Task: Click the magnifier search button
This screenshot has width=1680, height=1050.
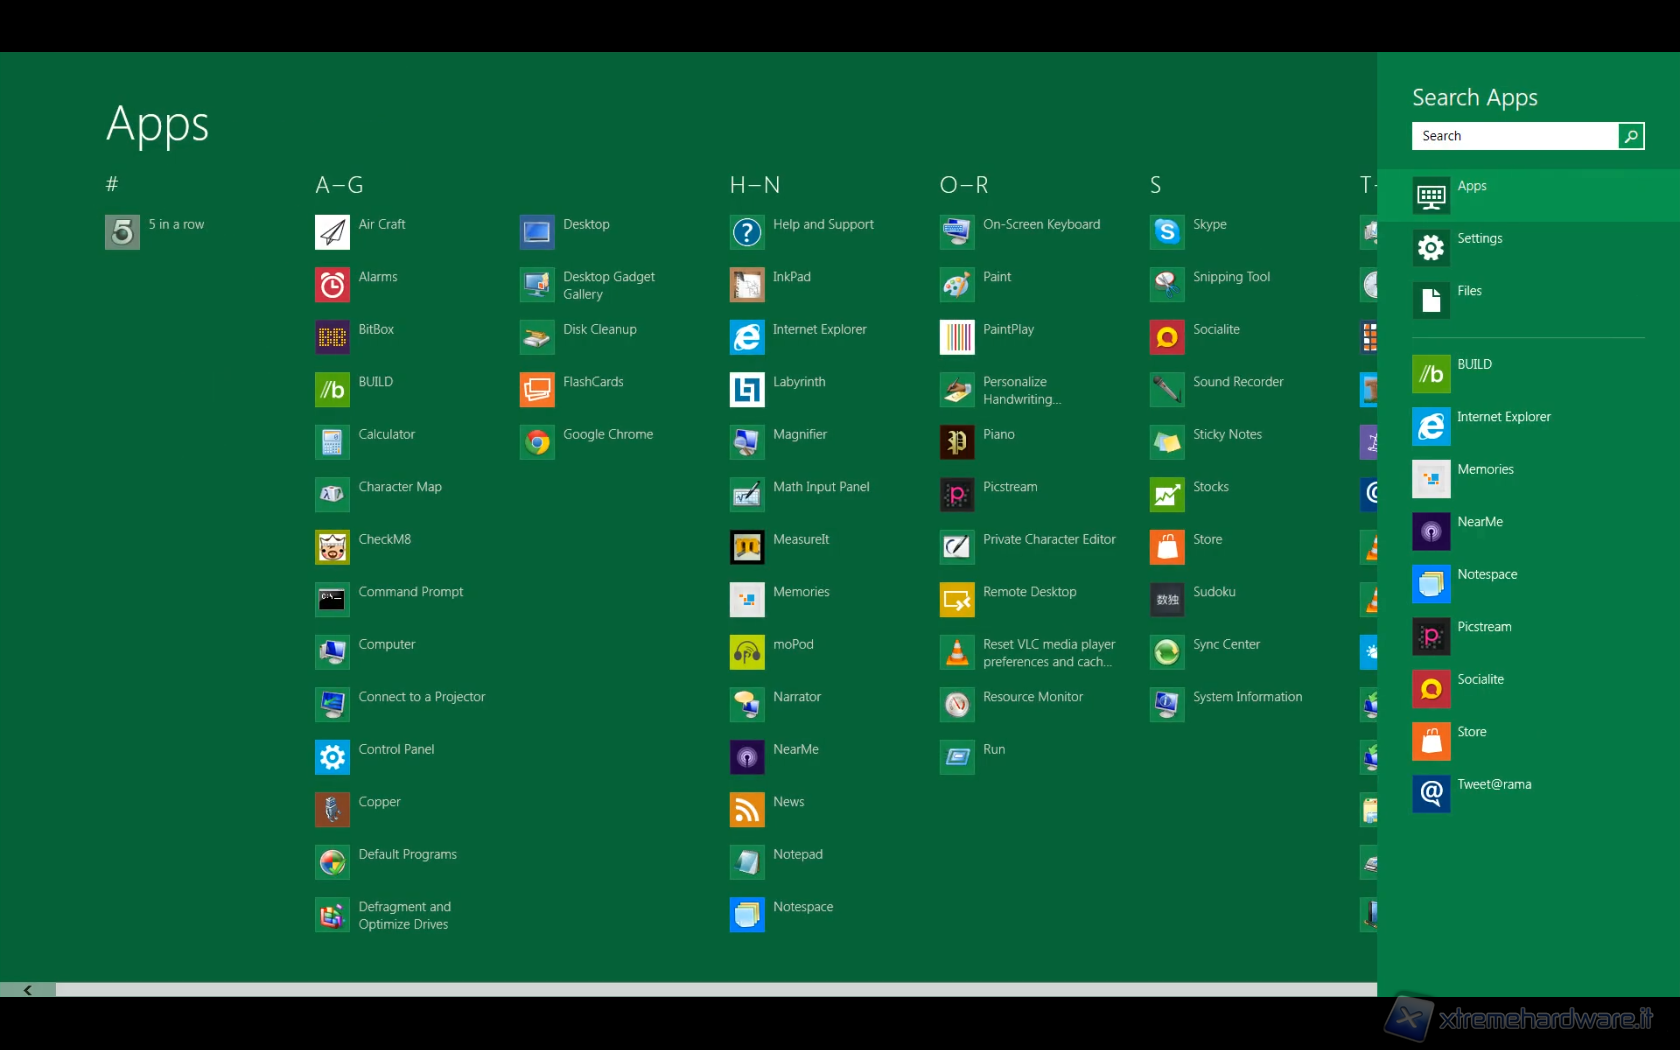Action: pyautogui.click(x=1631, y=136)
